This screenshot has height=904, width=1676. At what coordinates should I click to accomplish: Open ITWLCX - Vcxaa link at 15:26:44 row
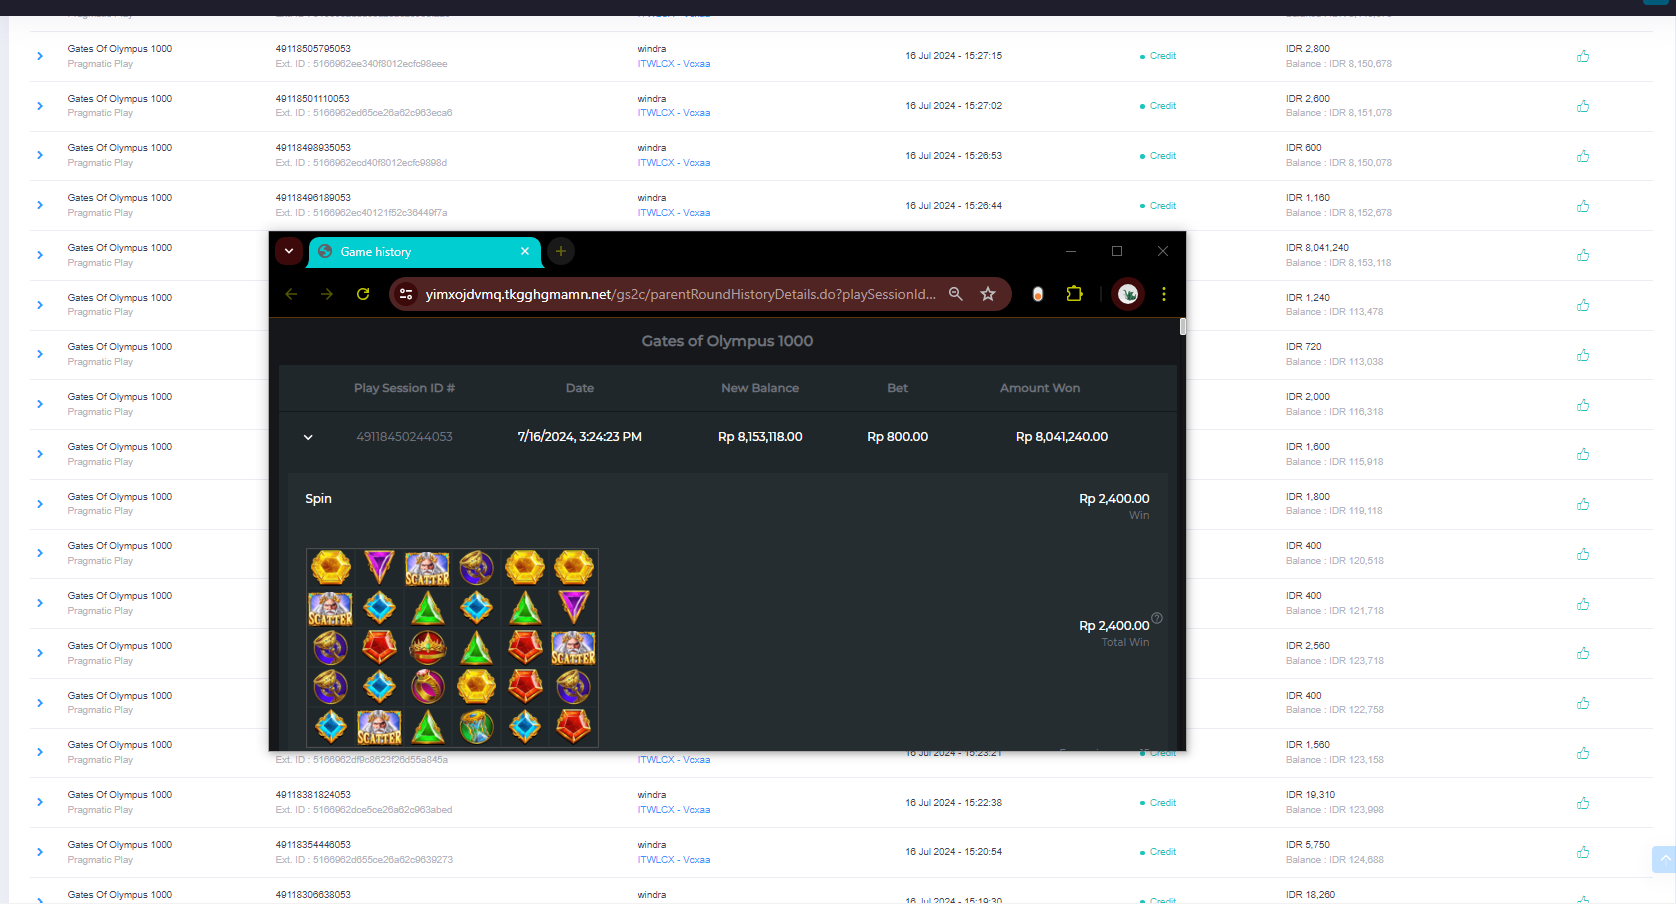674,213
